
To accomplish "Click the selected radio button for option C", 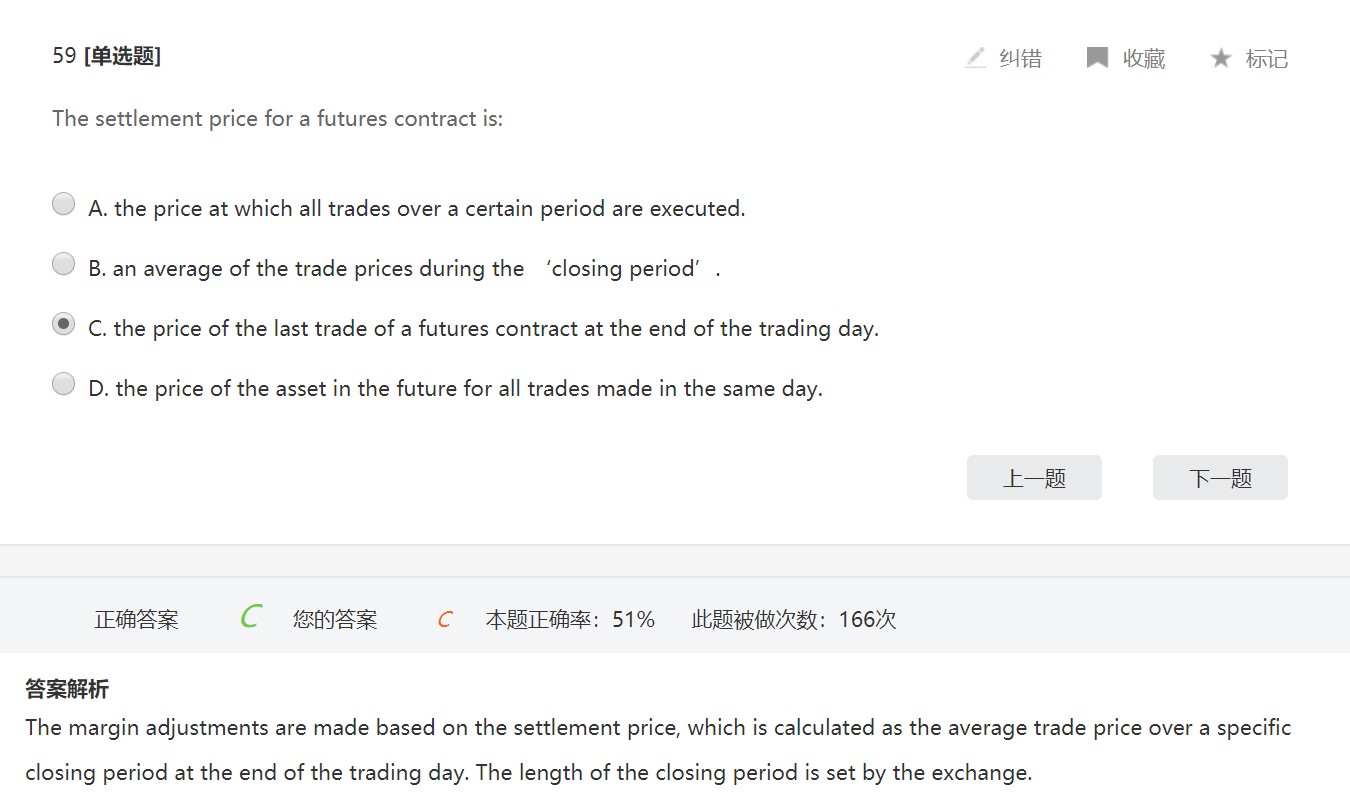I will [x=63, y=324].
